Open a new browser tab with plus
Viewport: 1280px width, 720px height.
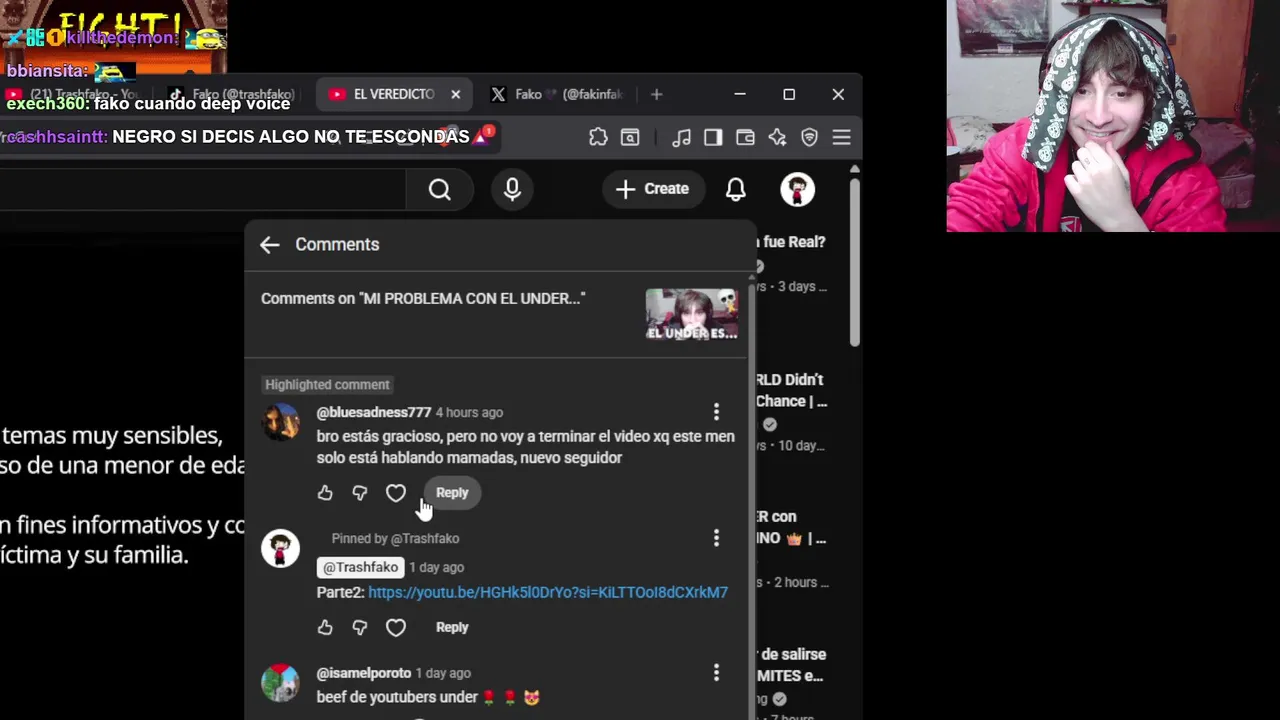pyautogui.click(x=656, y=94)
